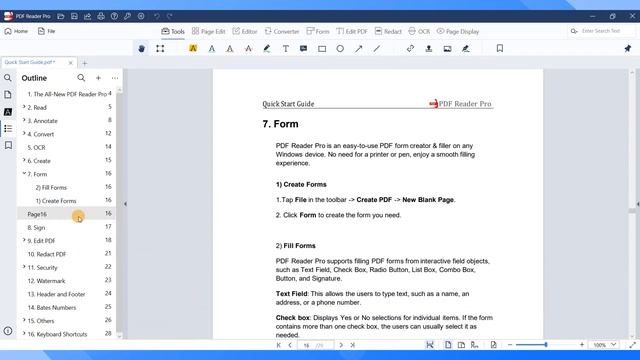
Task: Expand the 2. Read outline item
Action: click(x=24, y=107)
